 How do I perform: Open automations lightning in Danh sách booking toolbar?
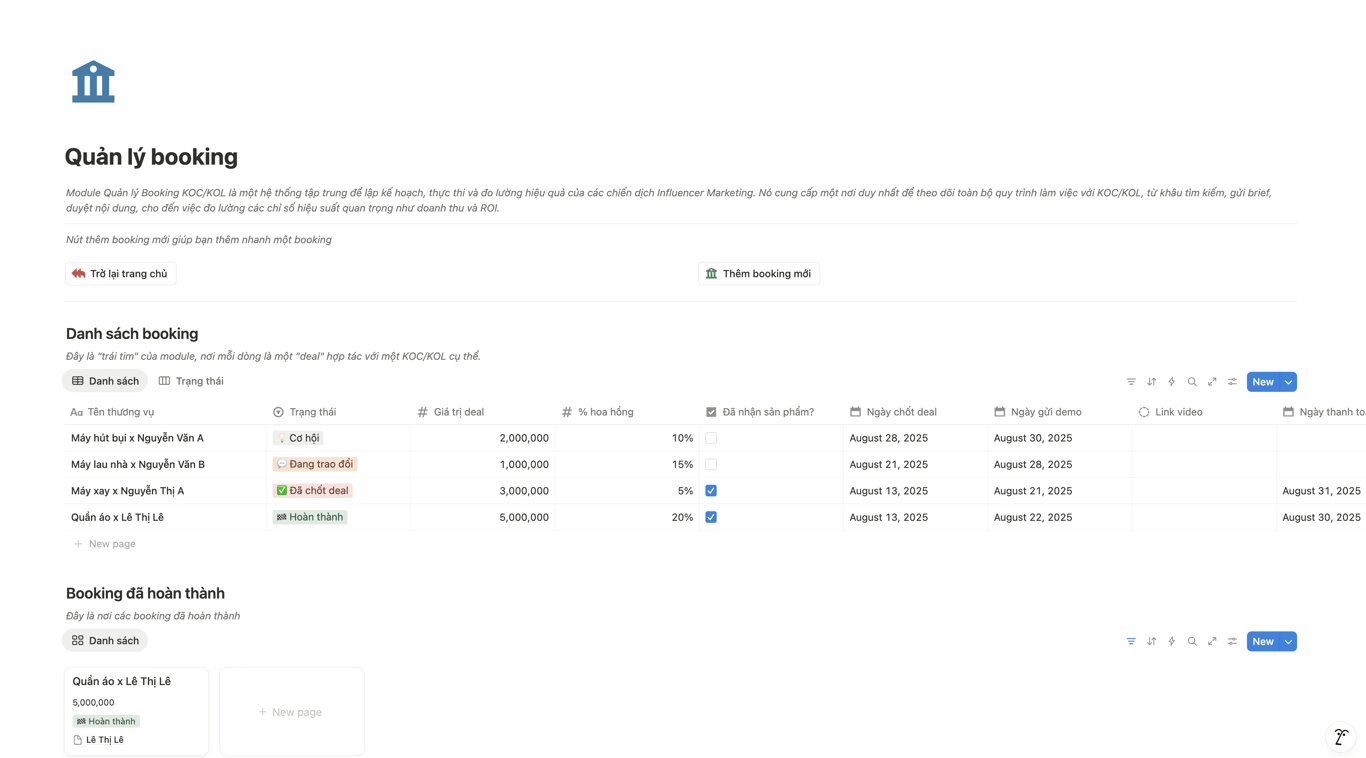(1172, 382)
